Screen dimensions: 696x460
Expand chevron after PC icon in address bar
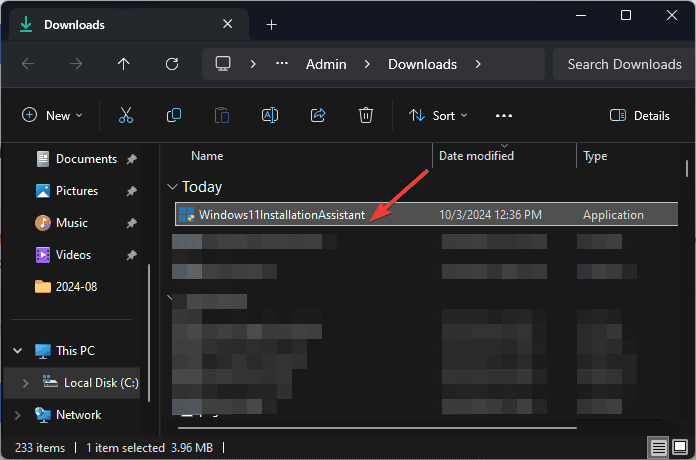coord(253,64)
